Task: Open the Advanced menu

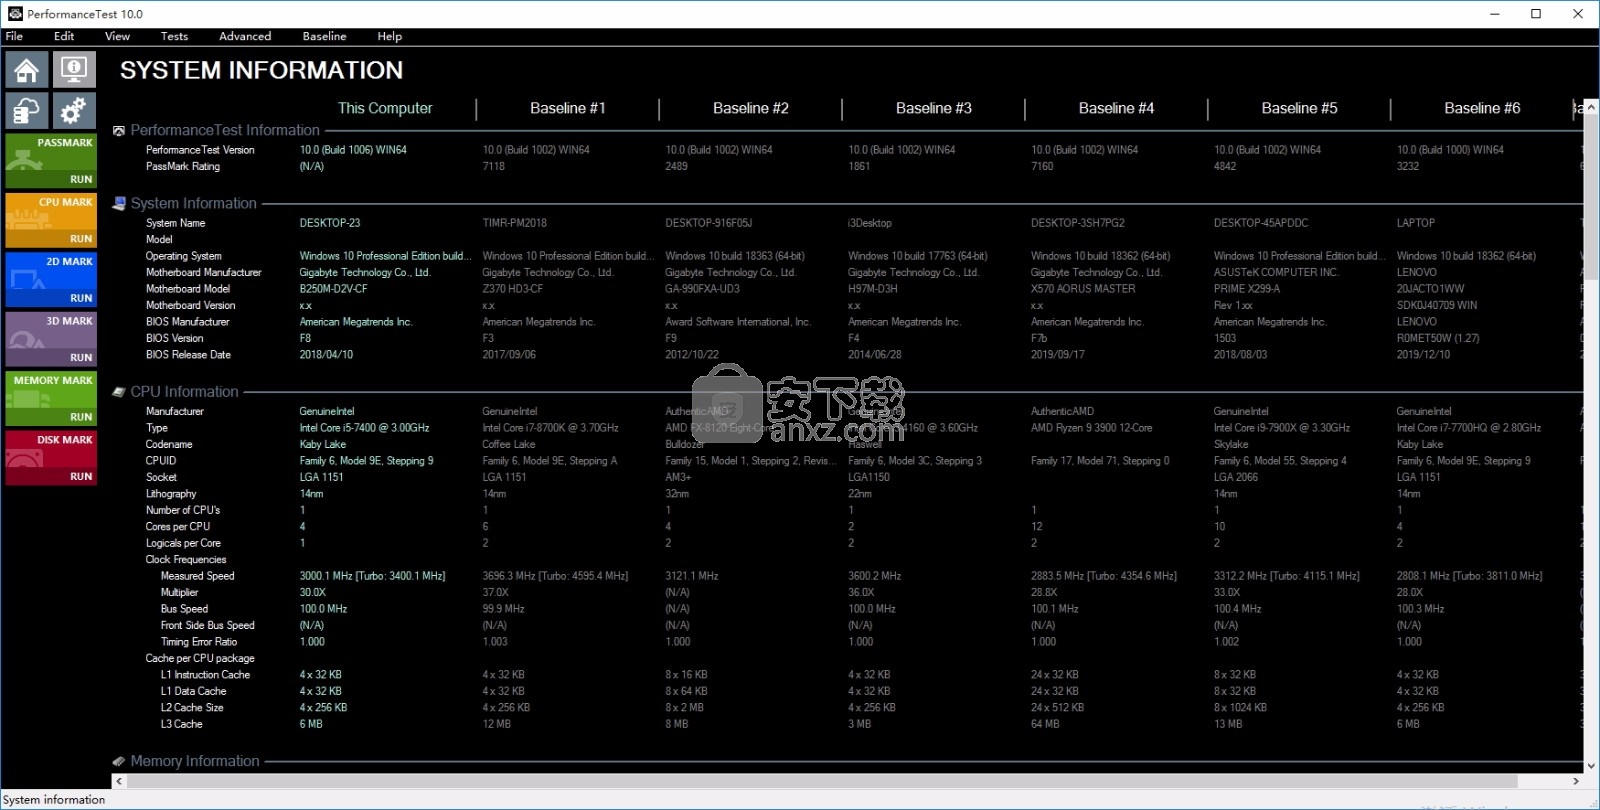Action: tap(245, 36)
